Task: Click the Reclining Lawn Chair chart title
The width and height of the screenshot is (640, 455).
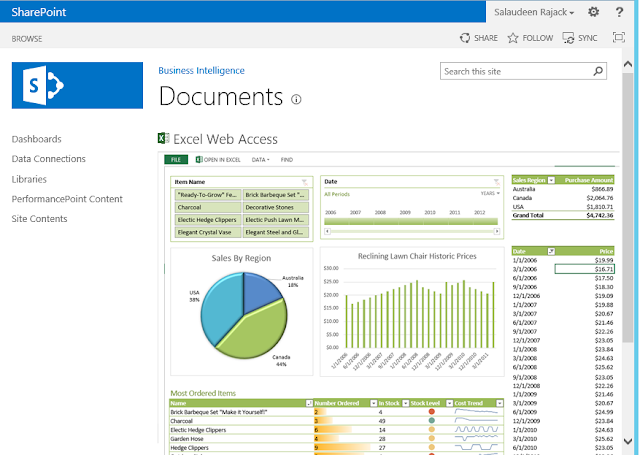Action: [417, 256]
